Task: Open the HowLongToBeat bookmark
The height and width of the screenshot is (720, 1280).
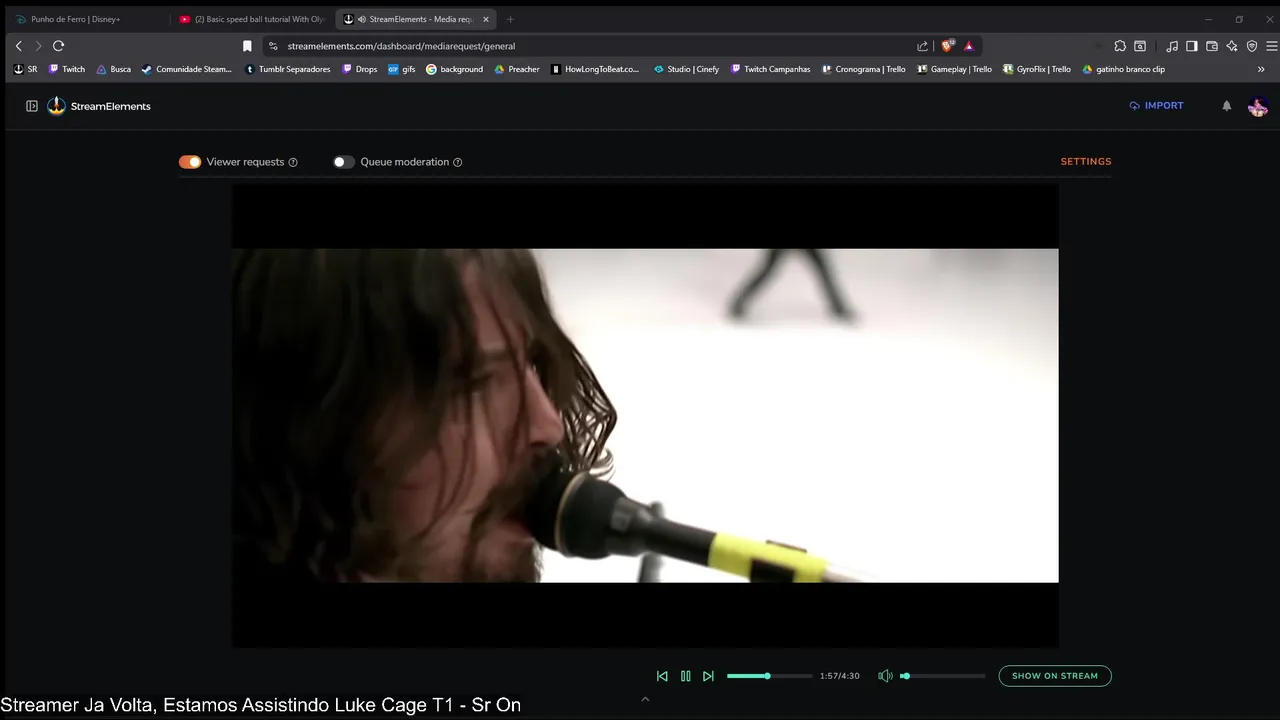Action: tap(595, 69)
